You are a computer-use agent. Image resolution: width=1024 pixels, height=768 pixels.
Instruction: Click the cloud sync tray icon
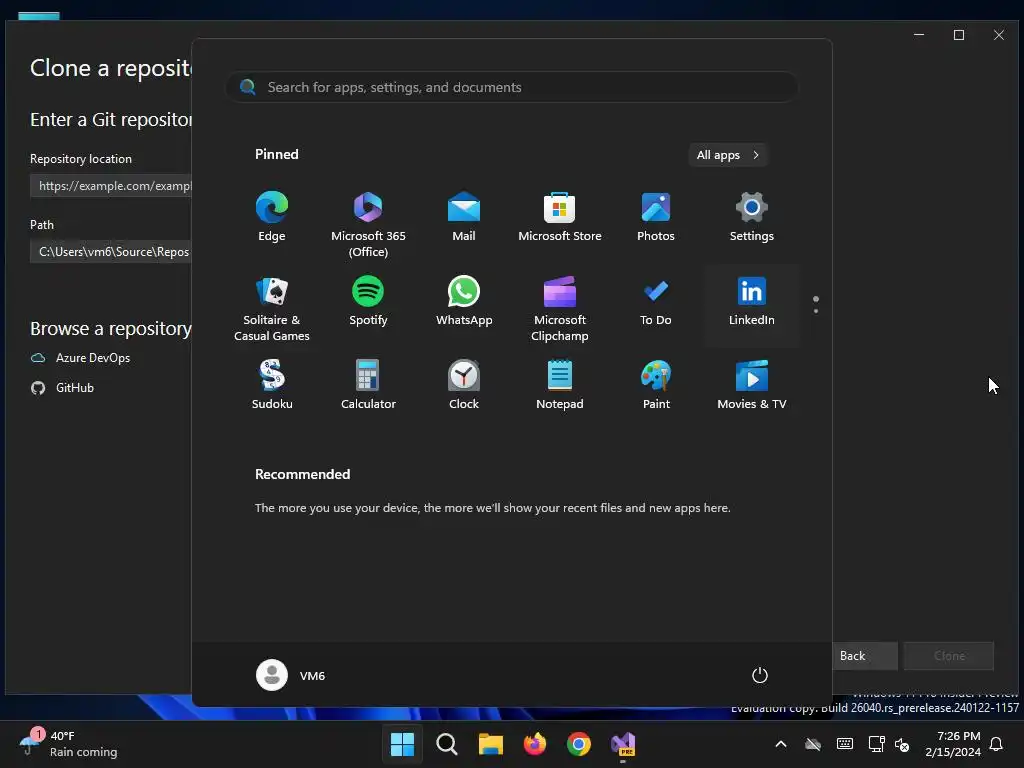pyautogui.click(x=812, y=744)
